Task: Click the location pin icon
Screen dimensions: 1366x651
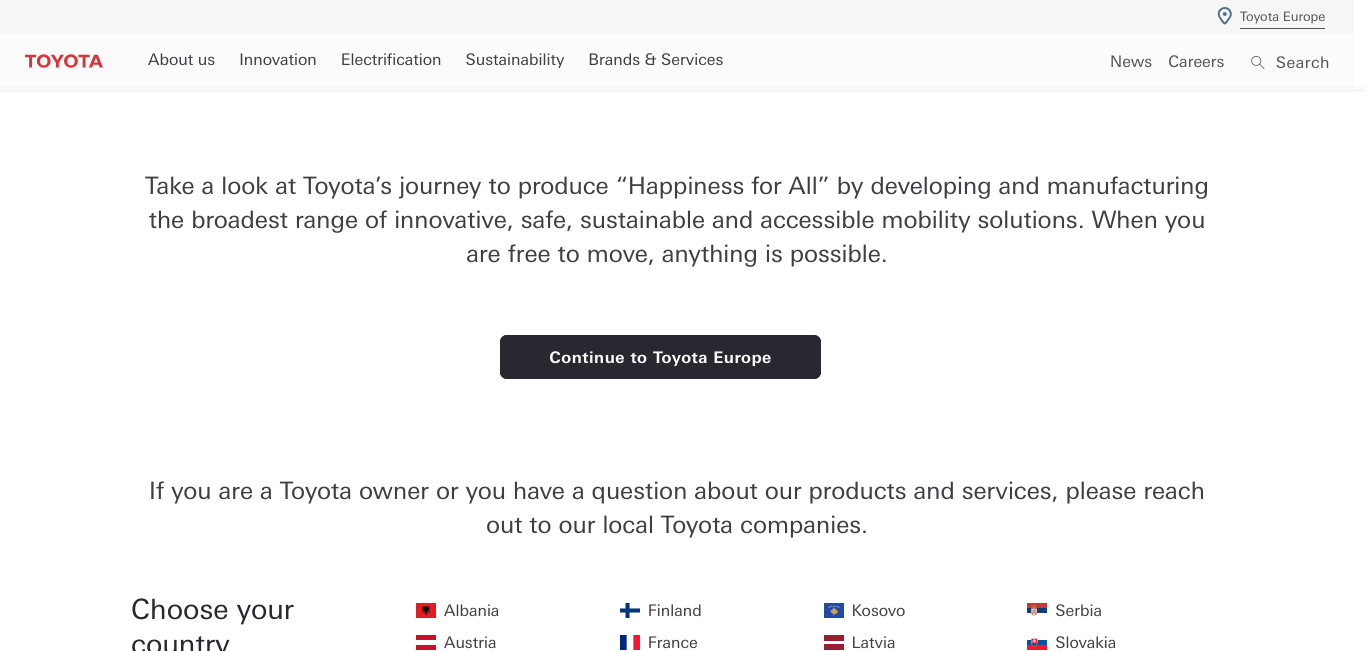Action: pos(1224,16)
